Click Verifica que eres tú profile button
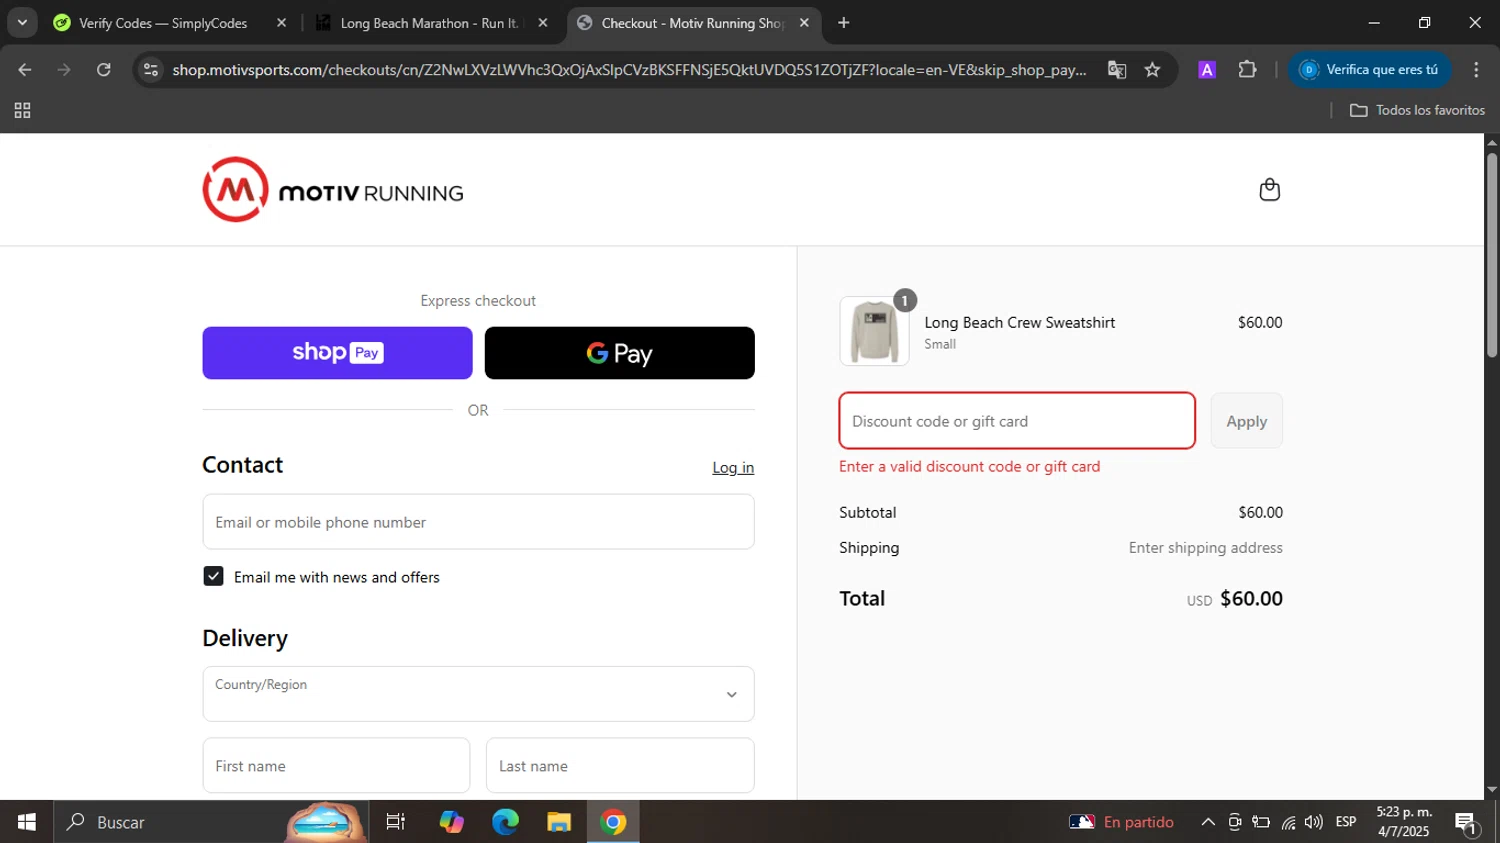This screenshot has height=843, width=1500. tap(1369, 70)
